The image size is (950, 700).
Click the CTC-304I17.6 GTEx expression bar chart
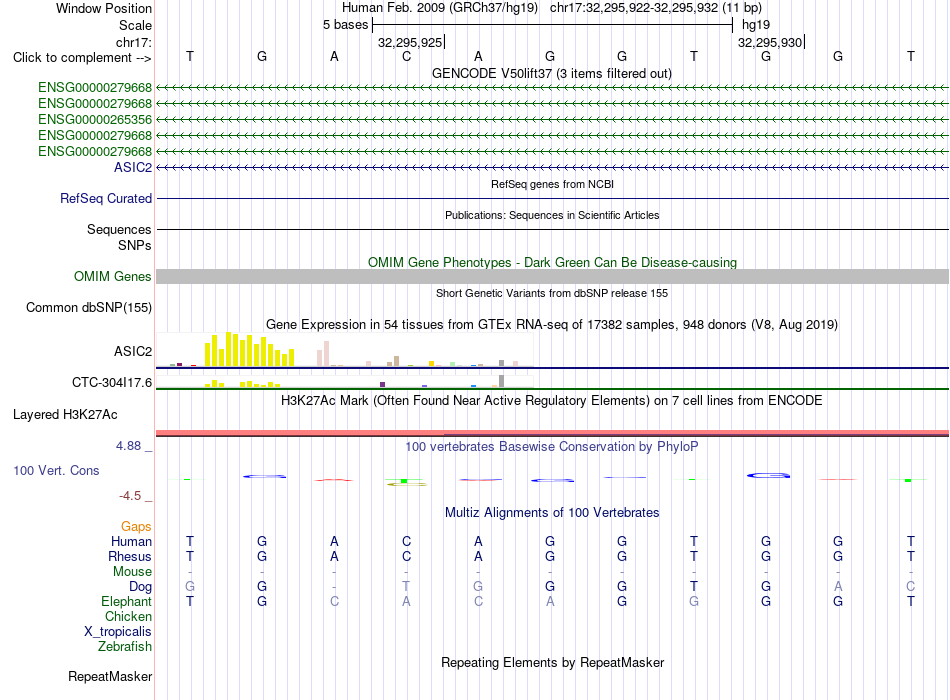345,382
